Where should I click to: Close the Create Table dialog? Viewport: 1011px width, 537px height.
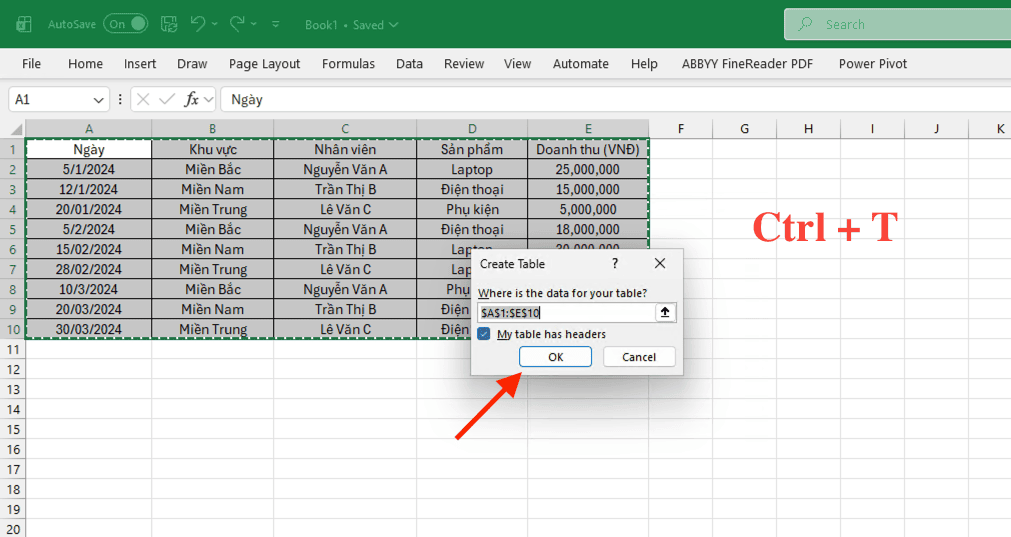[660, 264]
